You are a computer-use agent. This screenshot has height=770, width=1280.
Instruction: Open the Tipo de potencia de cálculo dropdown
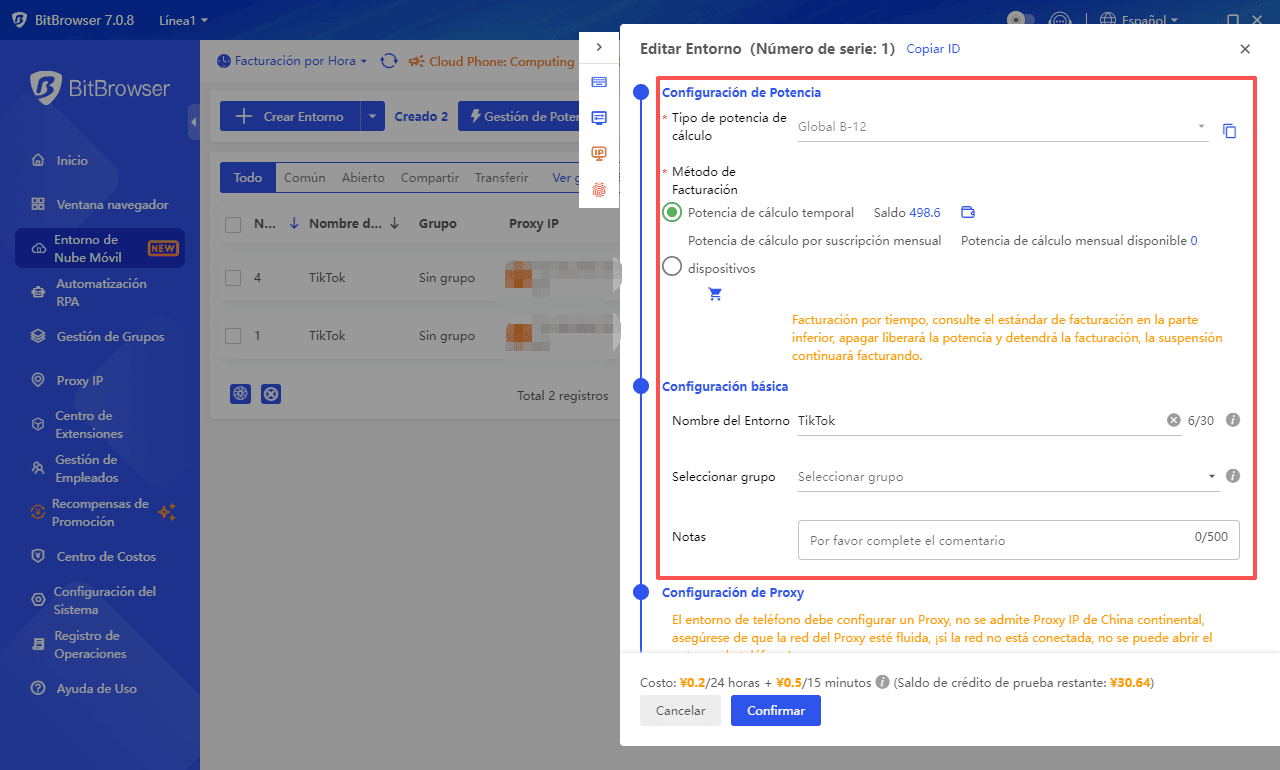click(x=1003, y=127)
